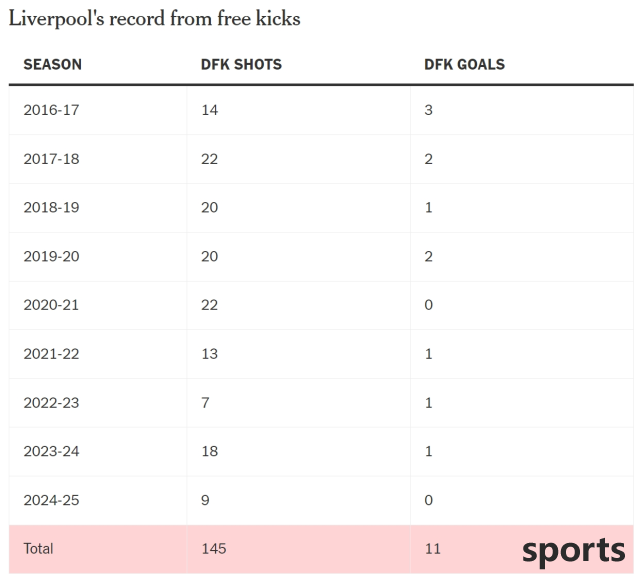Click the Liverpool's record from free kicks title

click(155, 19)
